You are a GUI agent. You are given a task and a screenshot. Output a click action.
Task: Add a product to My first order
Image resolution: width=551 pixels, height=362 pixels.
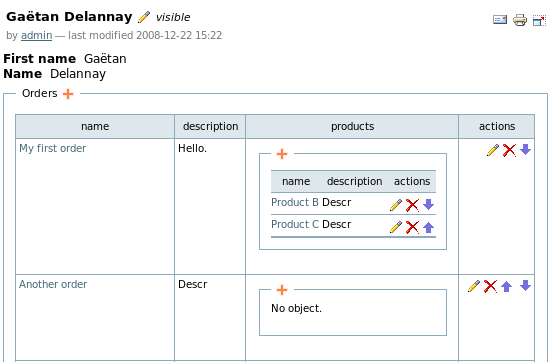pyautogui.click(x=282, y=154)
